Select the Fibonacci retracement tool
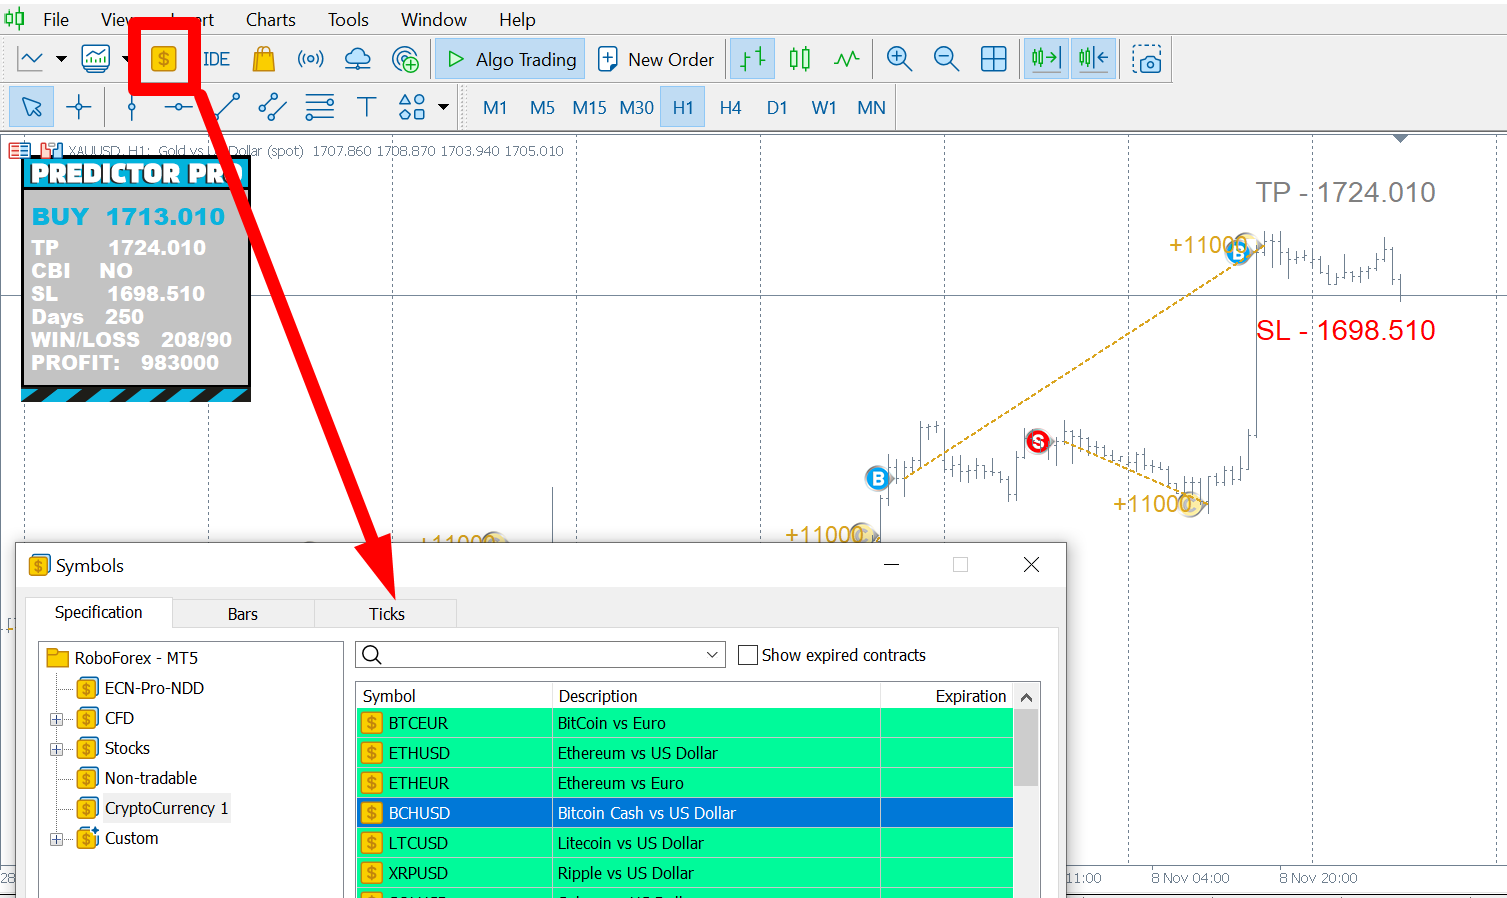 tap(320, 107)
